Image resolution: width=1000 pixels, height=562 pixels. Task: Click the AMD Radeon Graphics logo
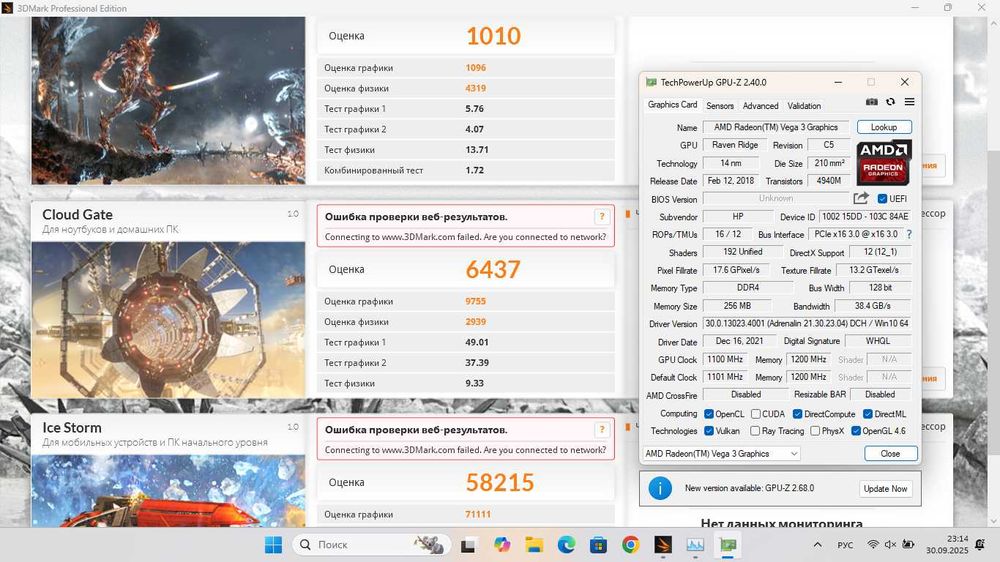click(883, 163)
